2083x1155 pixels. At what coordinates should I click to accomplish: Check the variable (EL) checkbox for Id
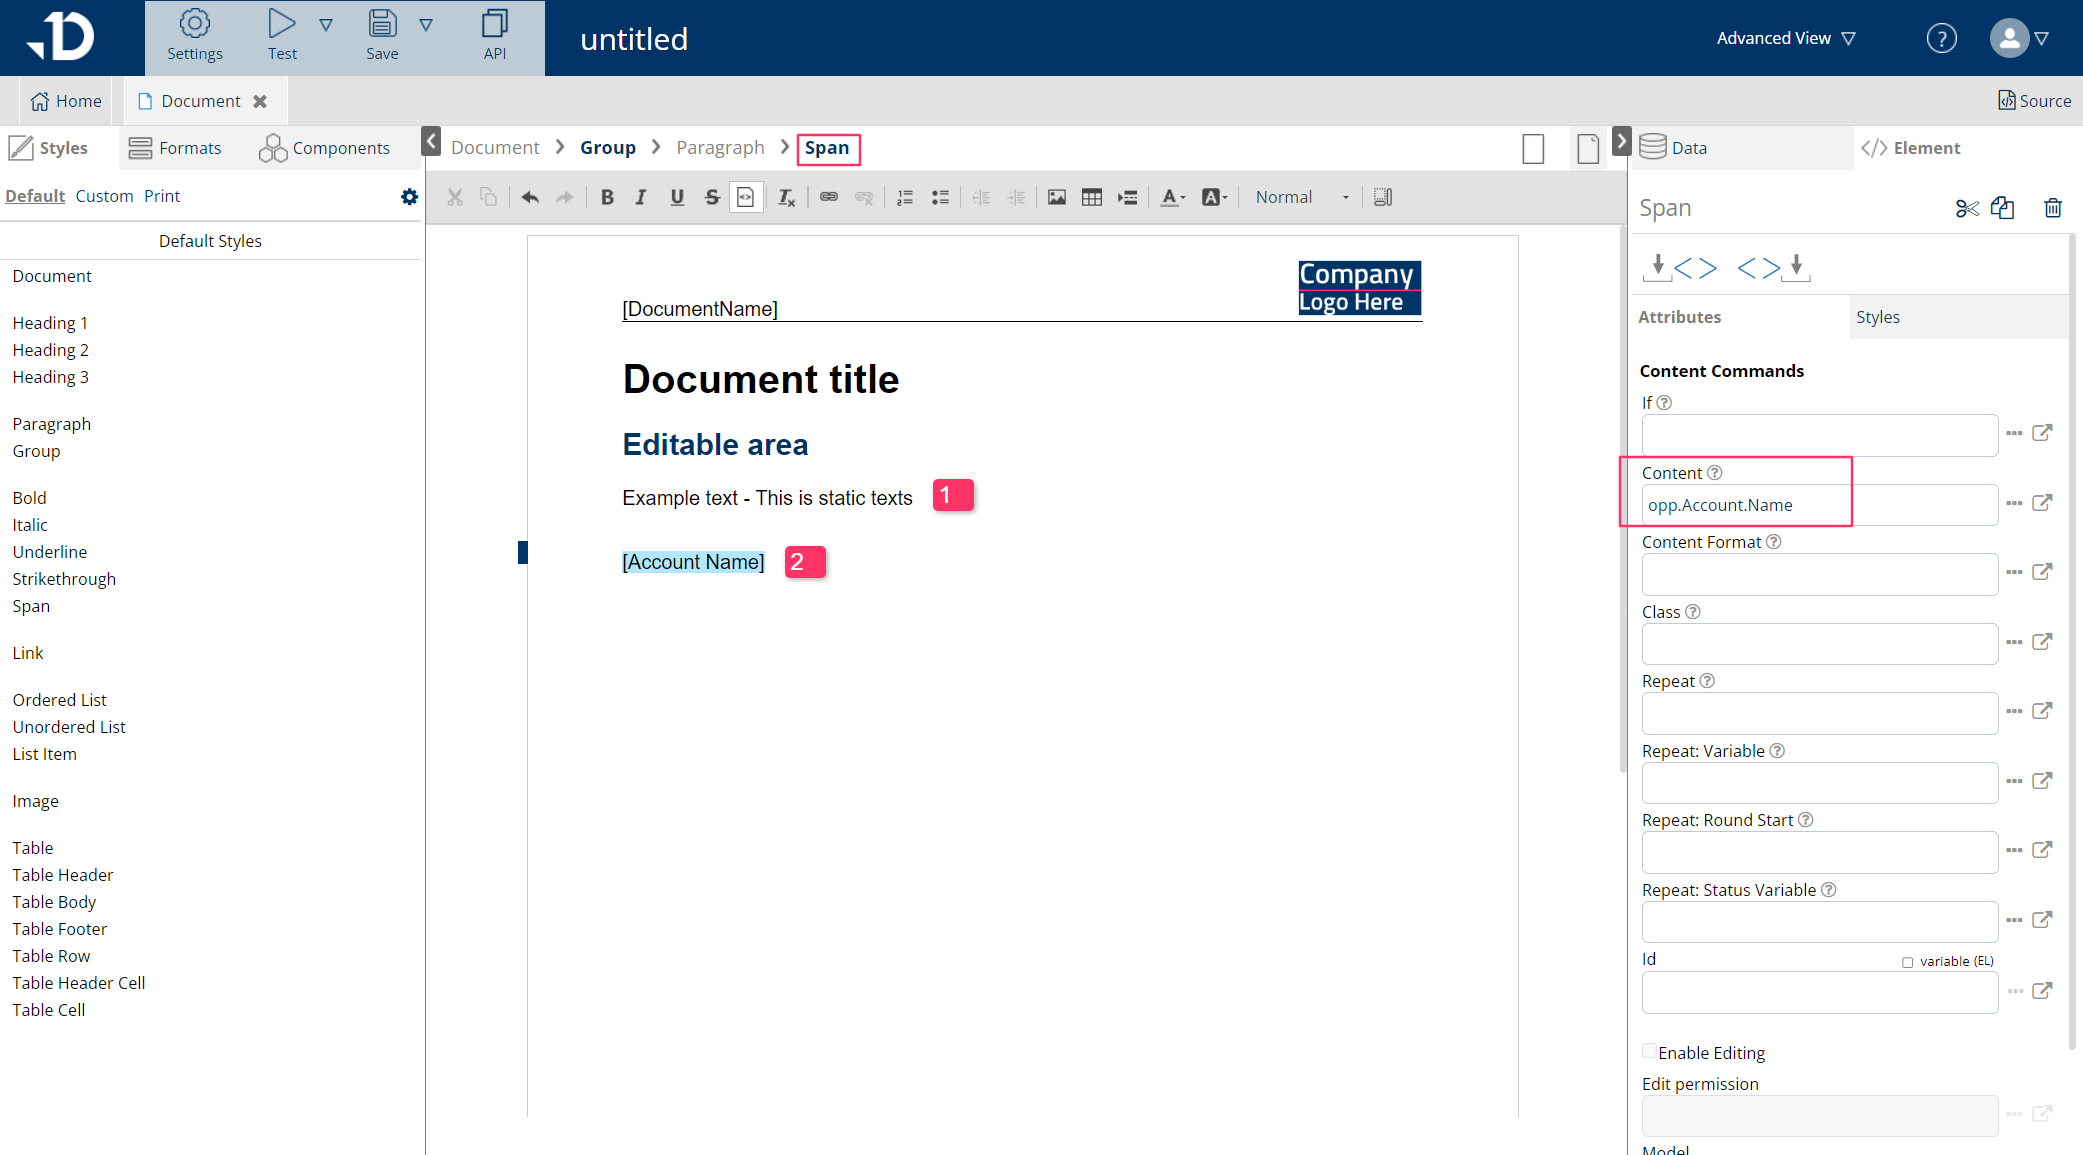(x=1907, y=962)
